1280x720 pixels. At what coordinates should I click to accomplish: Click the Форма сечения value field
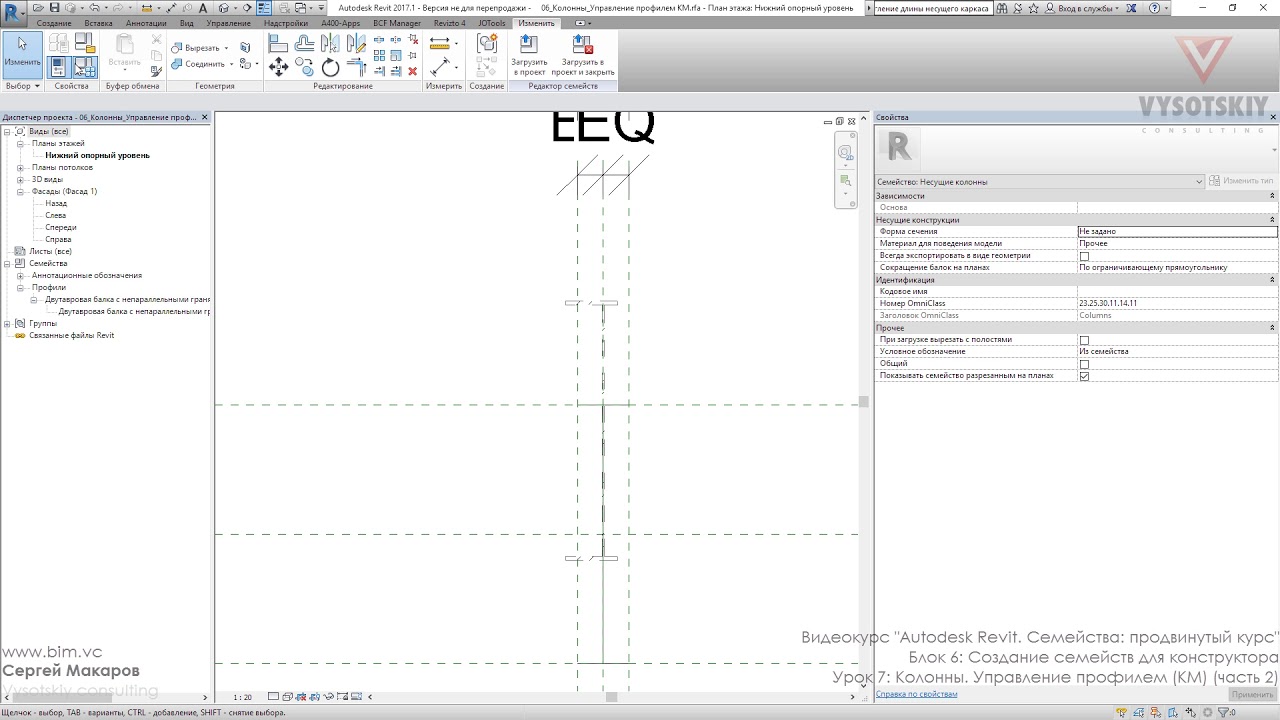click(x=1177, y=232)
